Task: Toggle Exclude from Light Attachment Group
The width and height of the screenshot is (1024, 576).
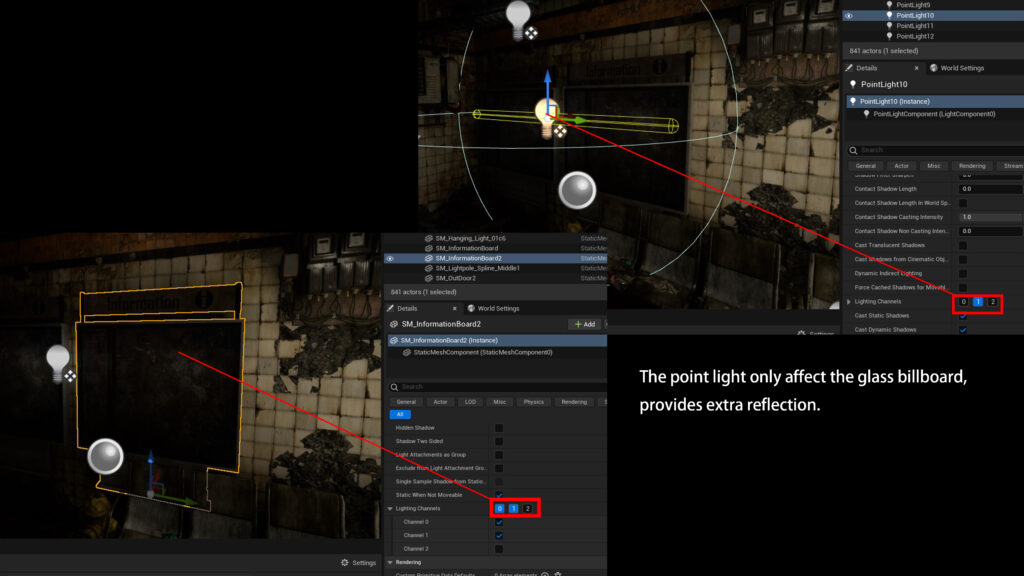Action: pyautogui.click(x=499, y=468)
